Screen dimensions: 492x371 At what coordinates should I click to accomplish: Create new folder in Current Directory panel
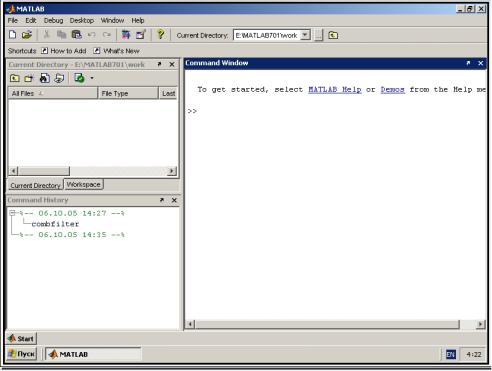click(x=29, y=78)
